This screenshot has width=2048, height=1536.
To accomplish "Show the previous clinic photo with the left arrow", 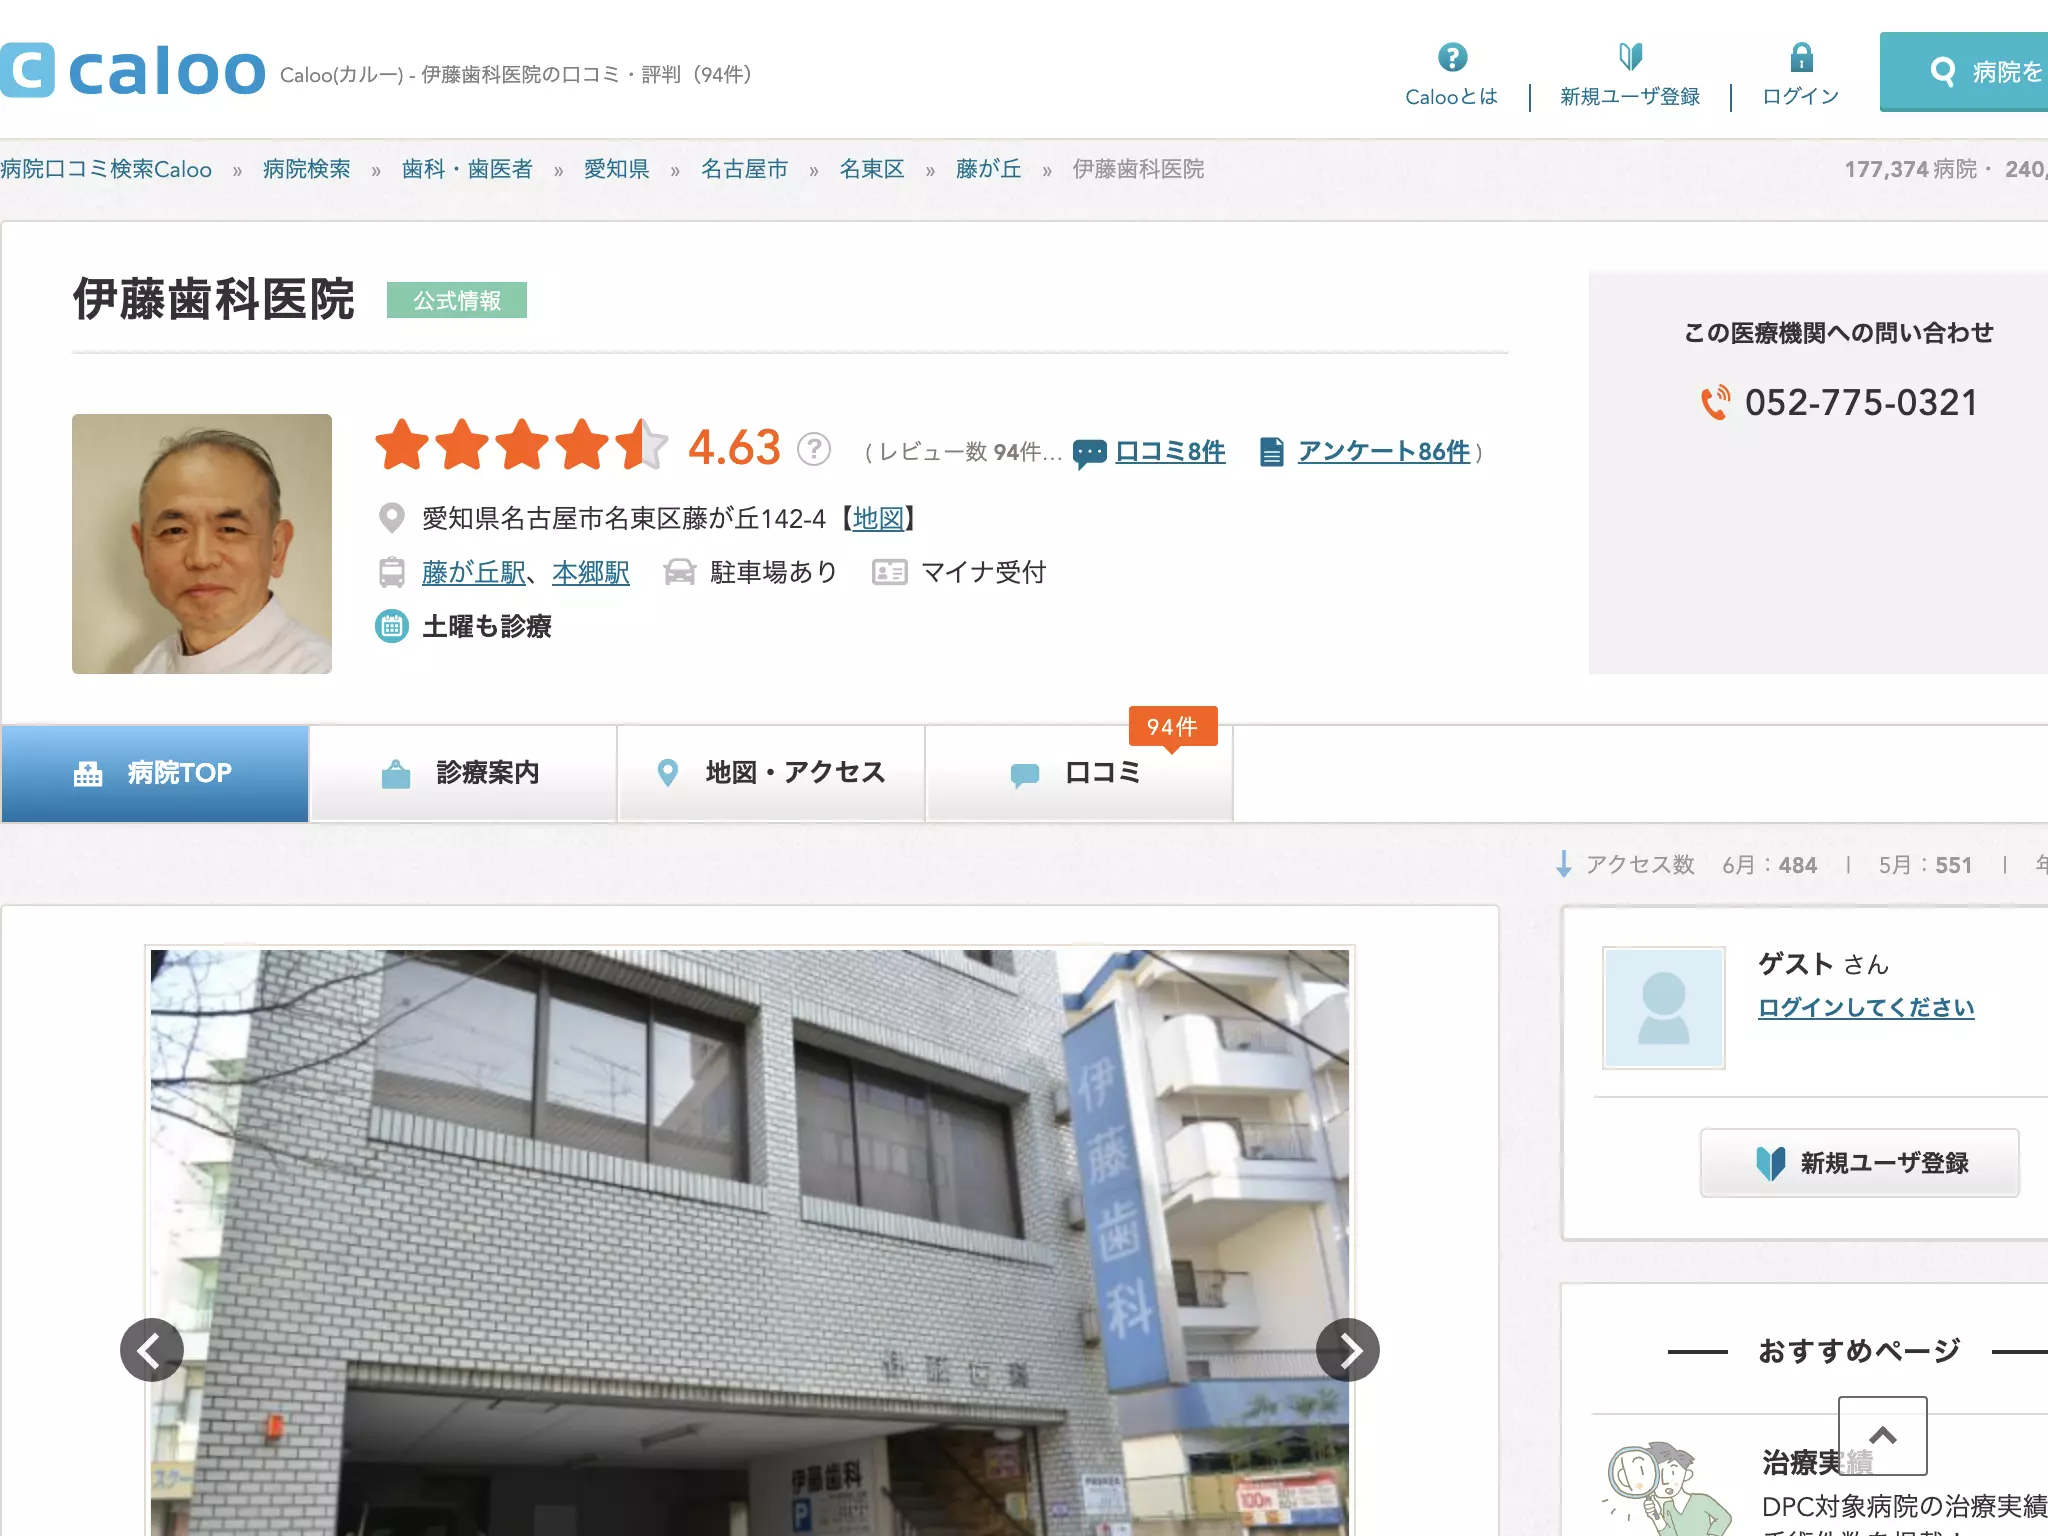I will 152,1350.
